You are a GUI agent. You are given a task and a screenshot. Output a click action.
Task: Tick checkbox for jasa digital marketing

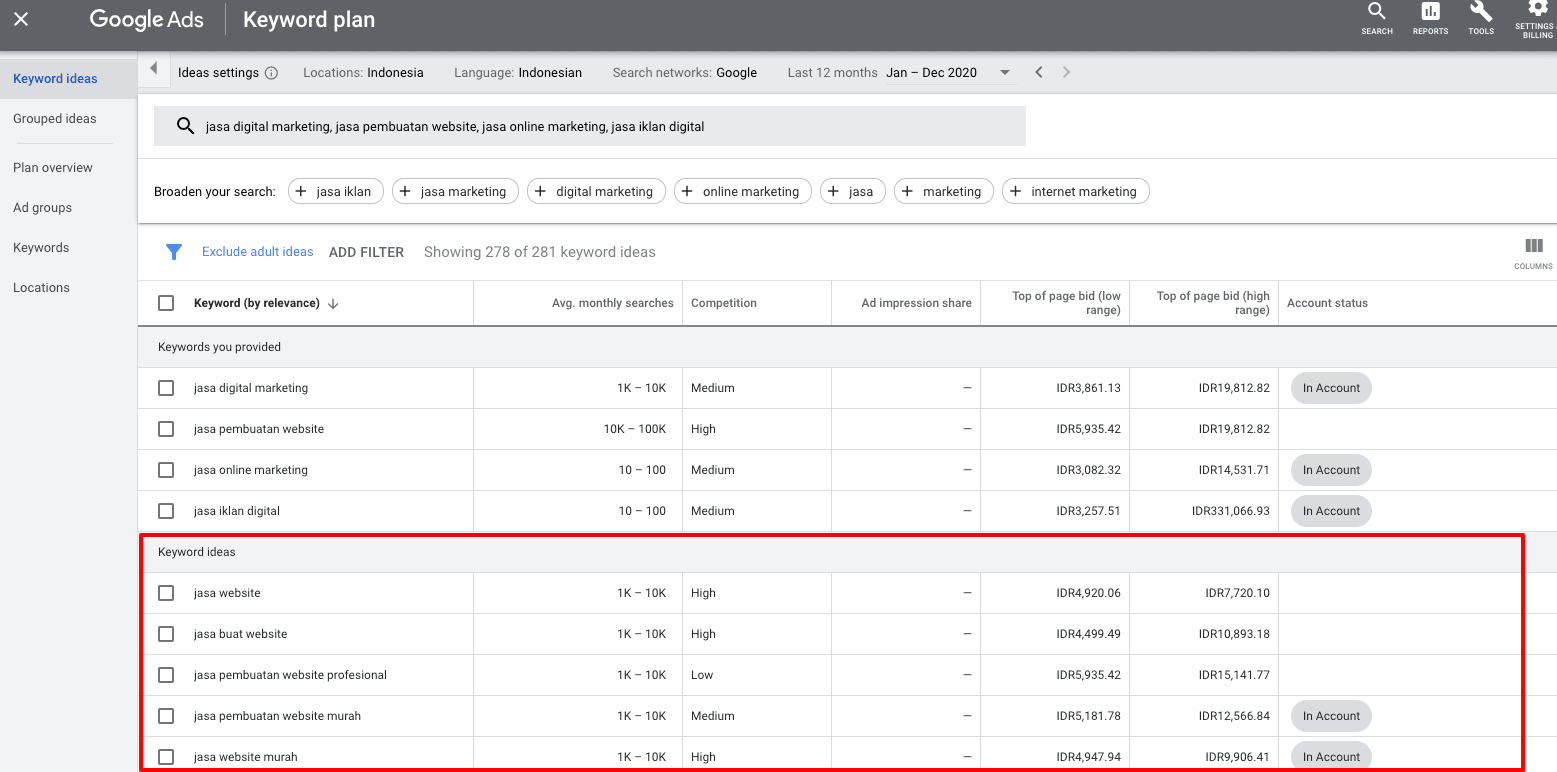click(x=166, y=388)
